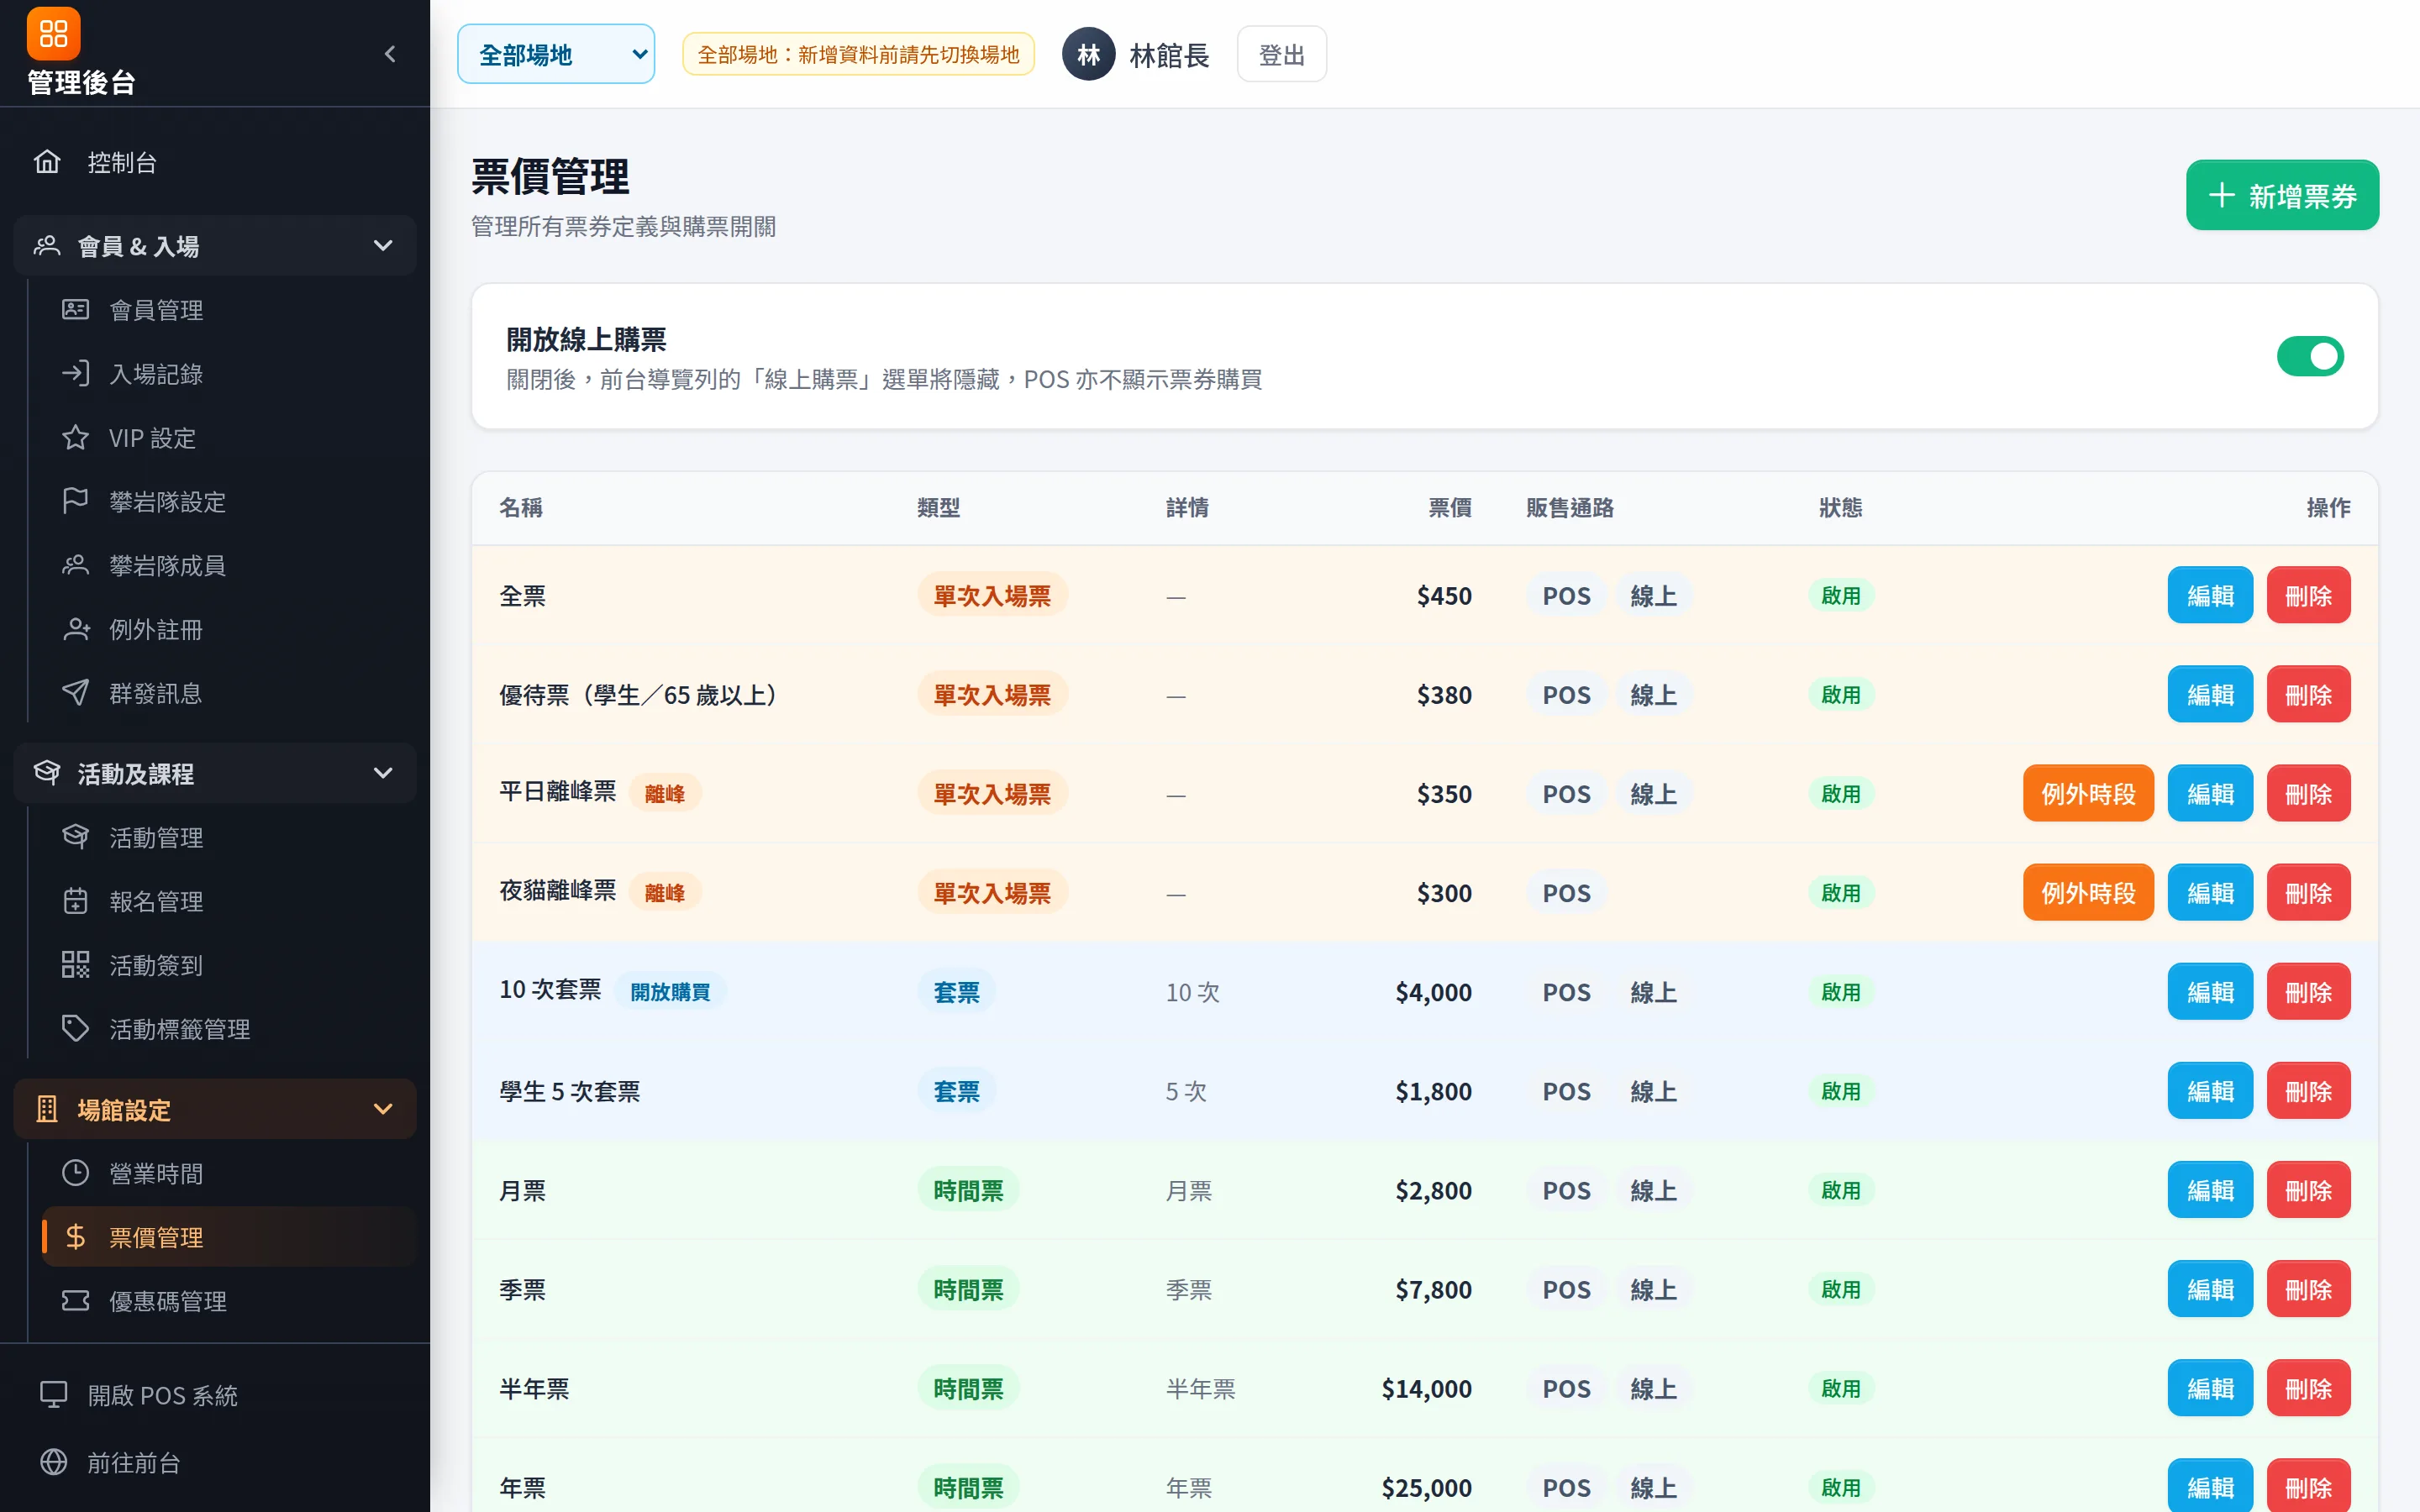Click the ticket icon for 優惠碼管理

point(75,1301)
